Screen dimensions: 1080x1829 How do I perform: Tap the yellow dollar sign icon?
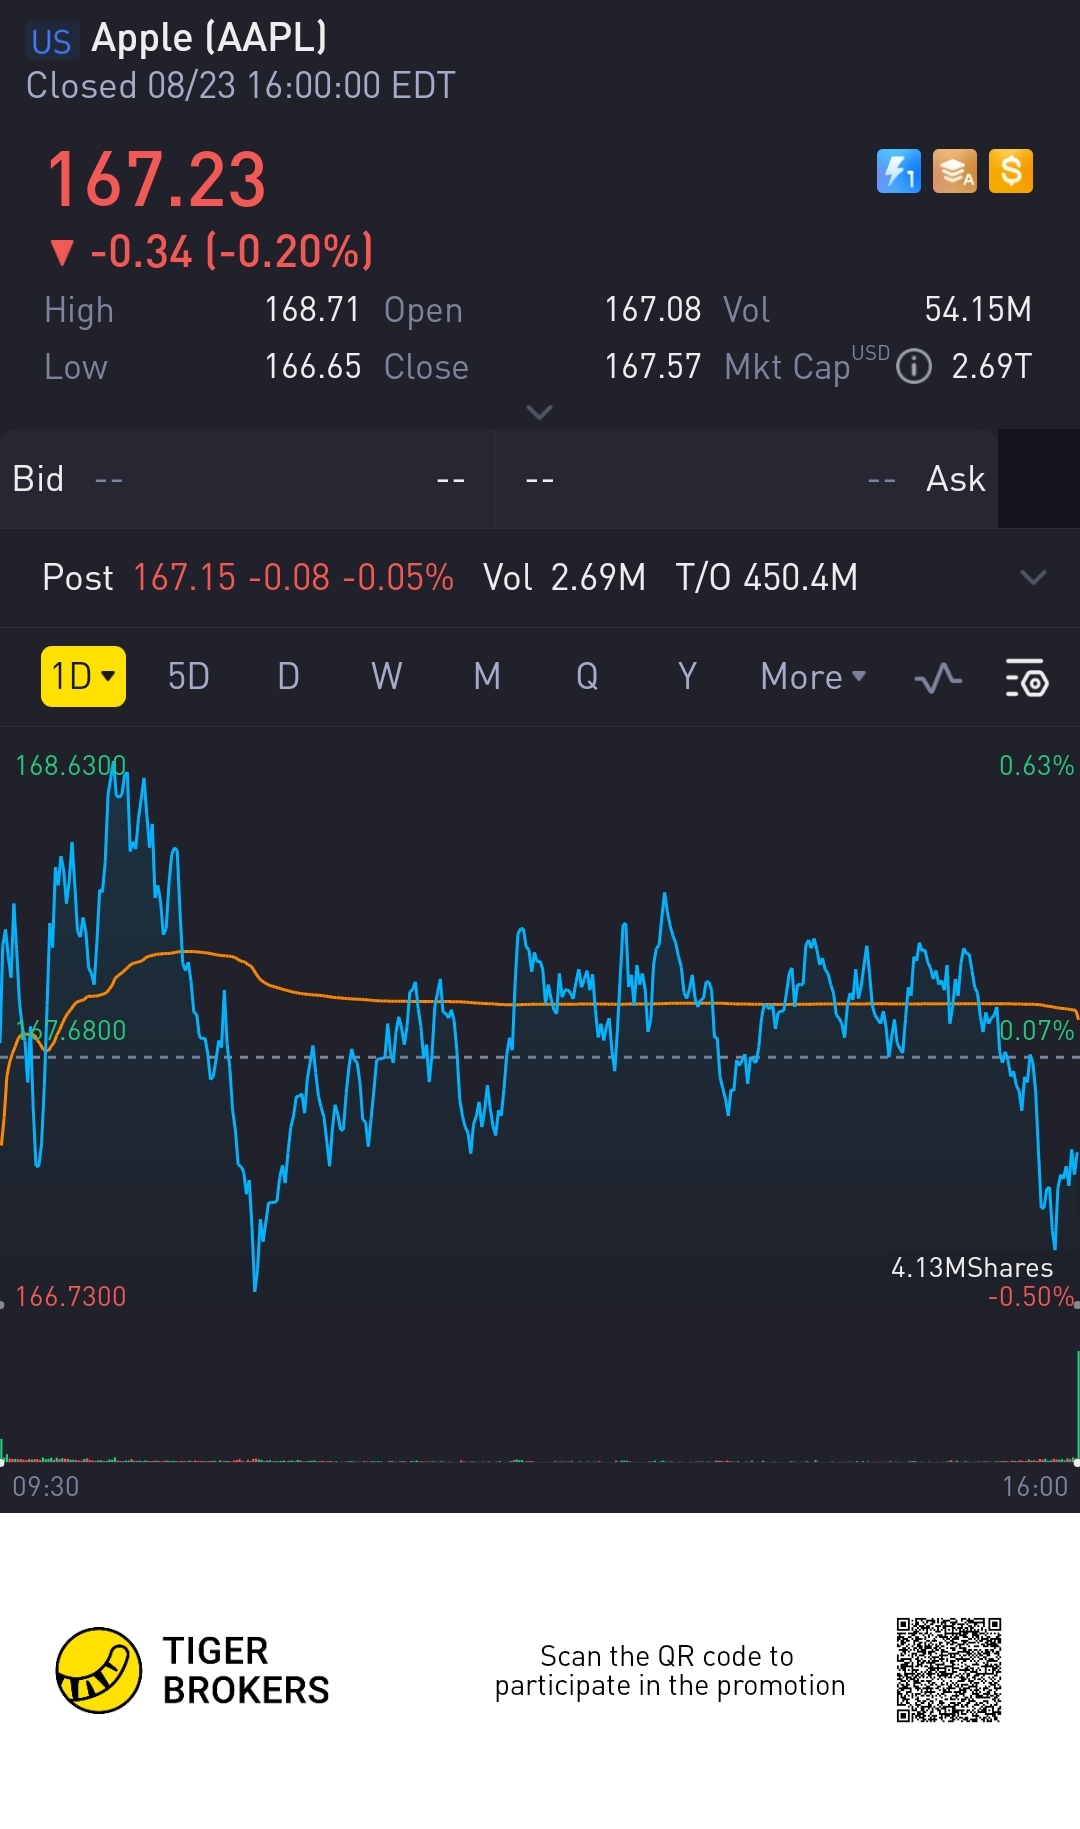click(x=1010, y=171)
